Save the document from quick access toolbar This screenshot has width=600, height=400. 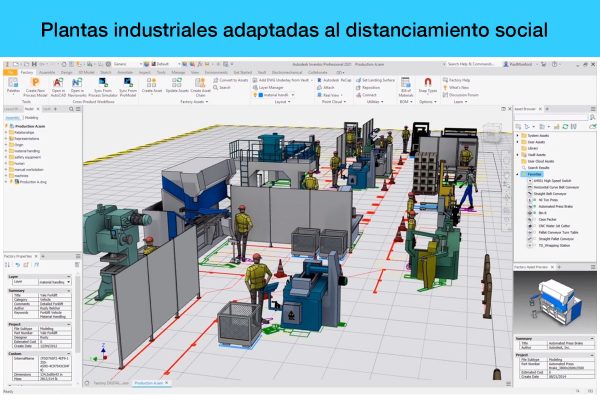[x=34, y=64]
